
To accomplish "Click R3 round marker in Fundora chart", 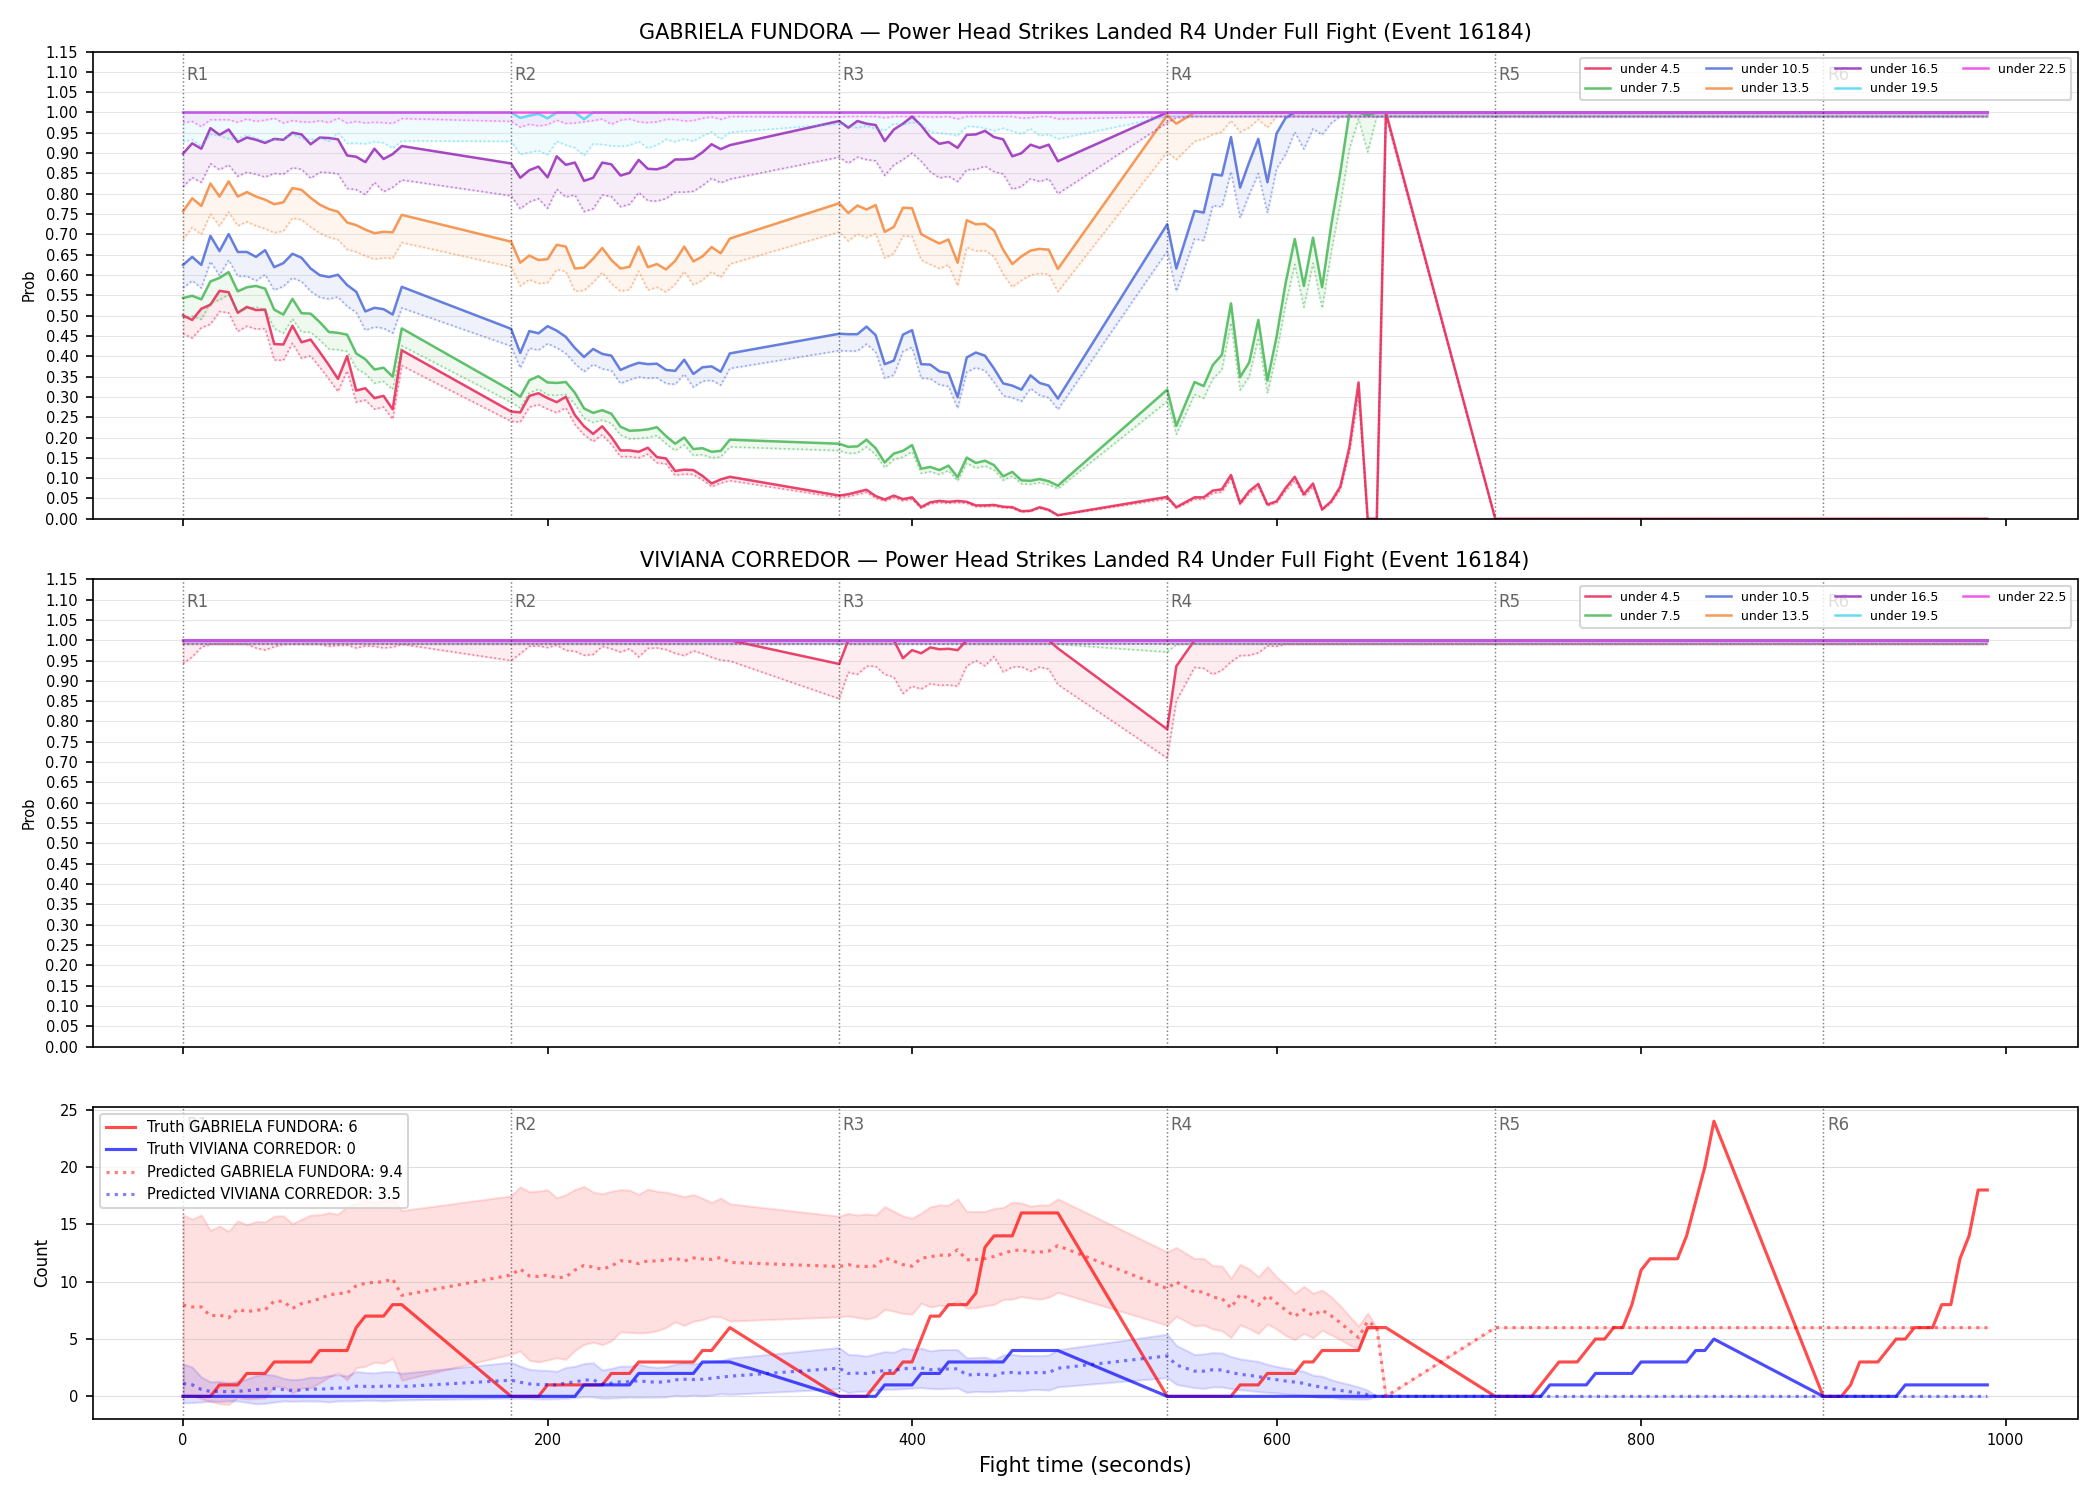I will [x=853, y=74].
